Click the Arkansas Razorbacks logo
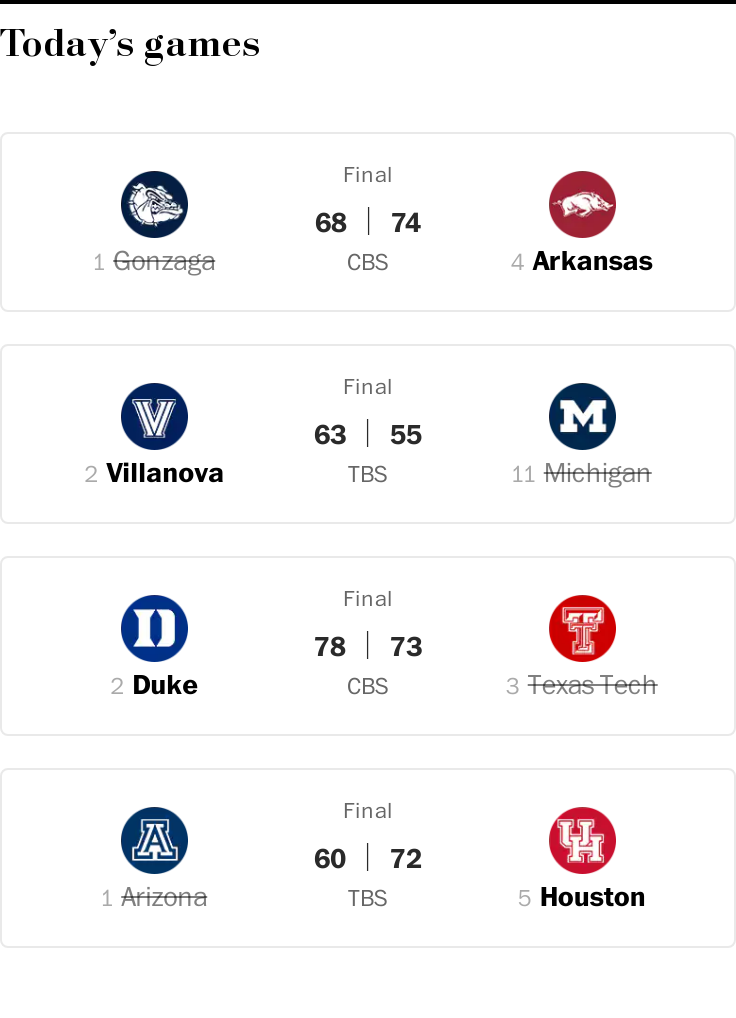The height and width of the screenshot is (1018, 736). [582, 204]
